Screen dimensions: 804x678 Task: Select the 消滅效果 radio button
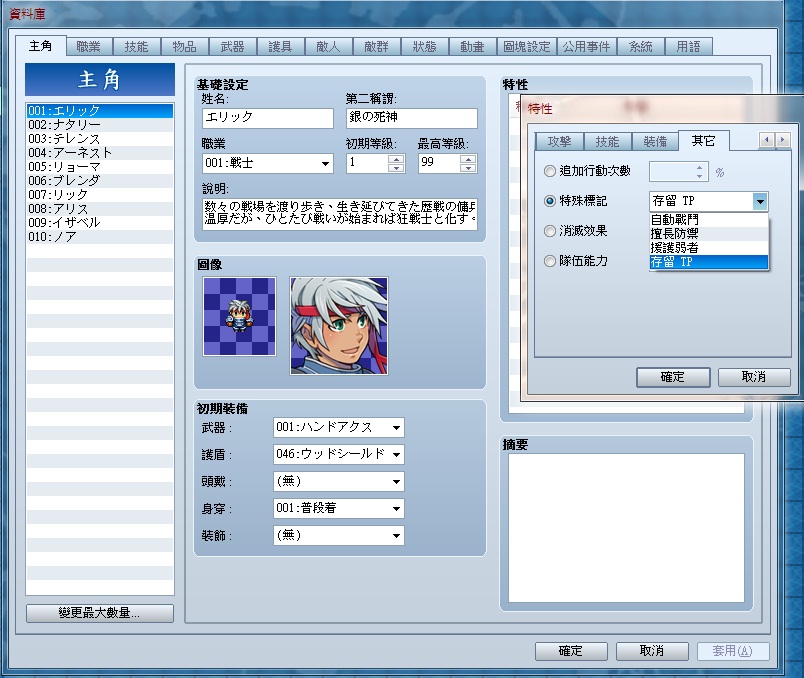[x=550, y=231]
